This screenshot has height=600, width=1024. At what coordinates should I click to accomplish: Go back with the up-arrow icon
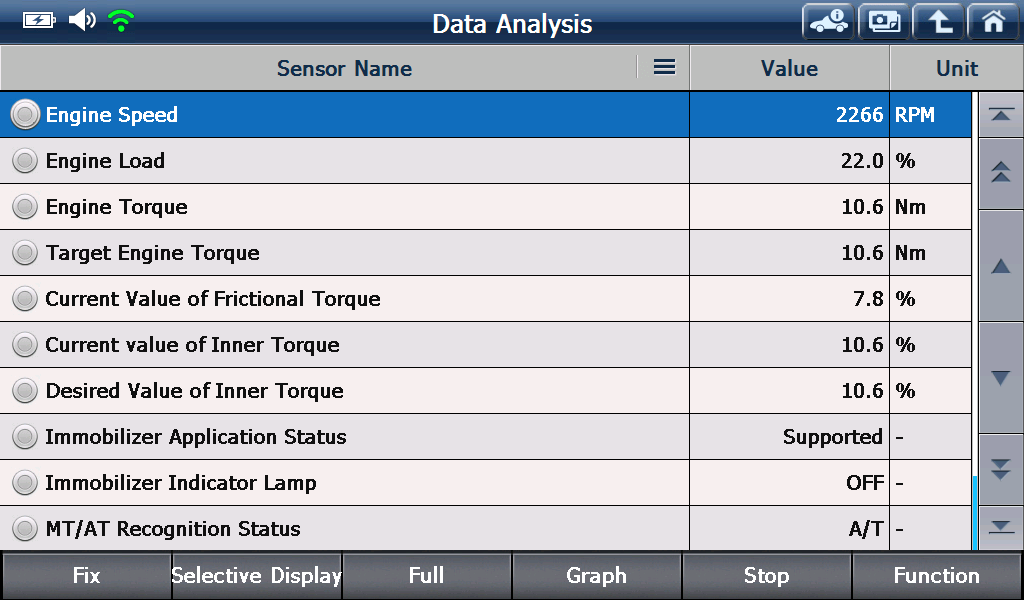pyautogui.click(x=938, y=22)
